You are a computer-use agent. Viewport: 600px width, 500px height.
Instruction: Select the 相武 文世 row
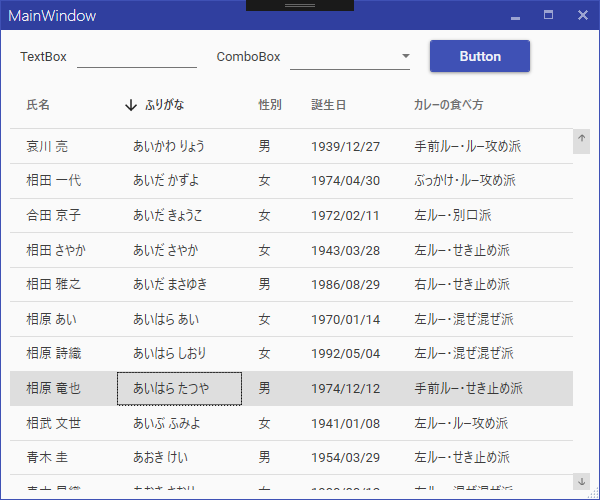54,423
